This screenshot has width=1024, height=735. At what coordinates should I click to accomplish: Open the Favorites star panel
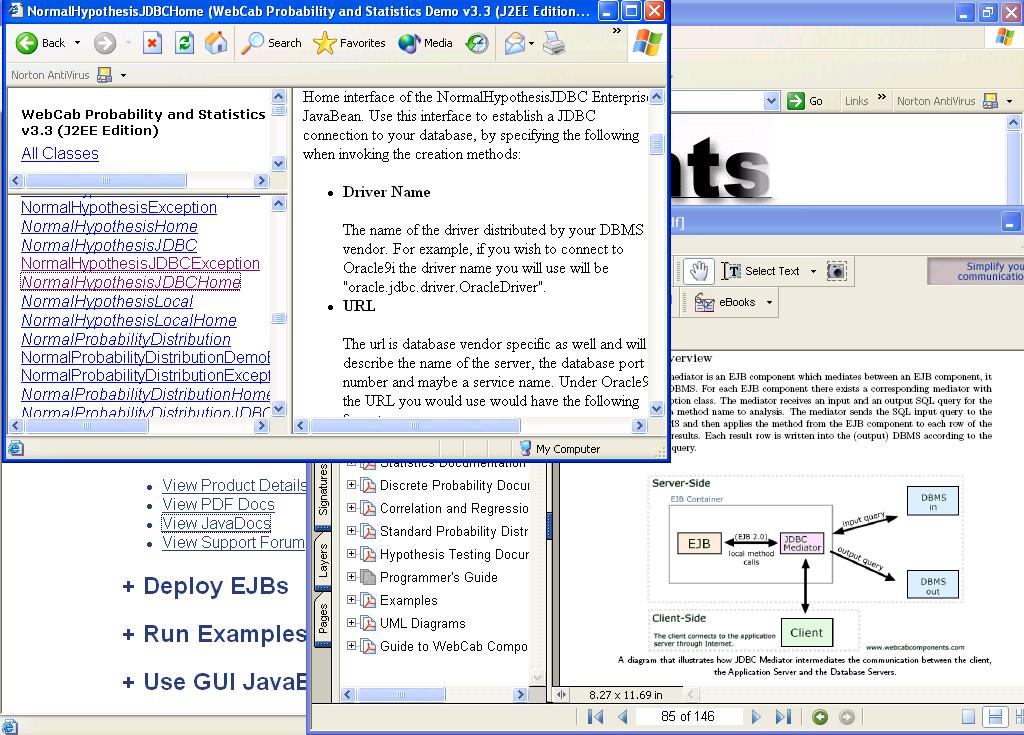[349, 43]
